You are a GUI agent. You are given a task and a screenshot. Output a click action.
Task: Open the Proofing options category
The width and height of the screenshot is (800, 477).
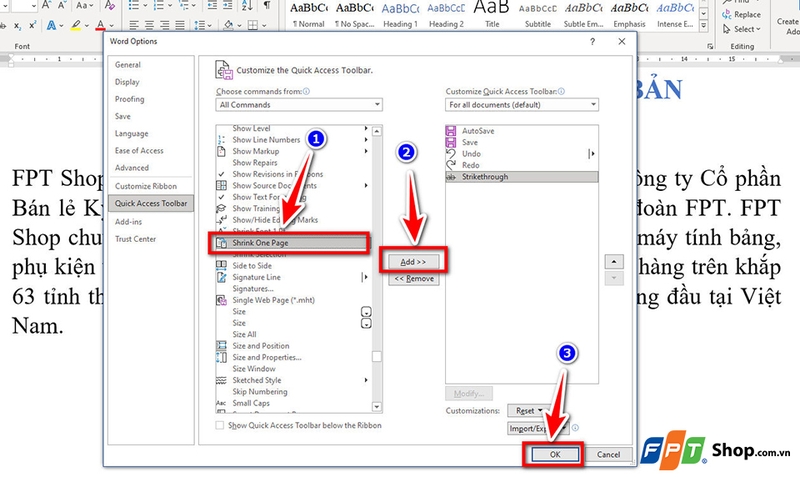(x=129, y=99)
